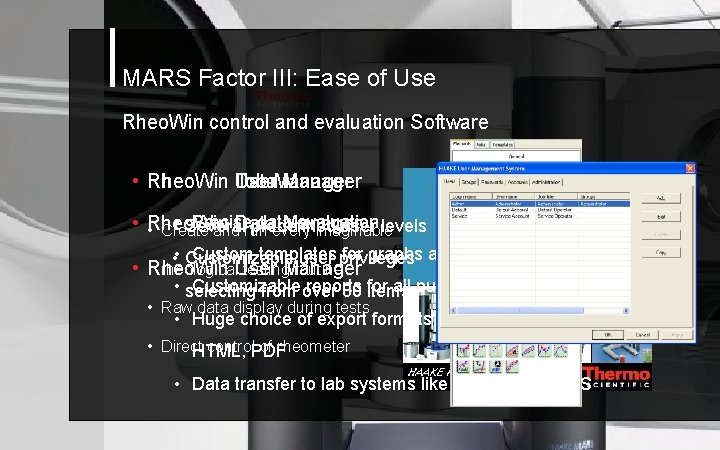This screenshot has width=720, height=450.
Task: Open the Administrator tab
Action: pyautogui.click(x=546, y=182)
